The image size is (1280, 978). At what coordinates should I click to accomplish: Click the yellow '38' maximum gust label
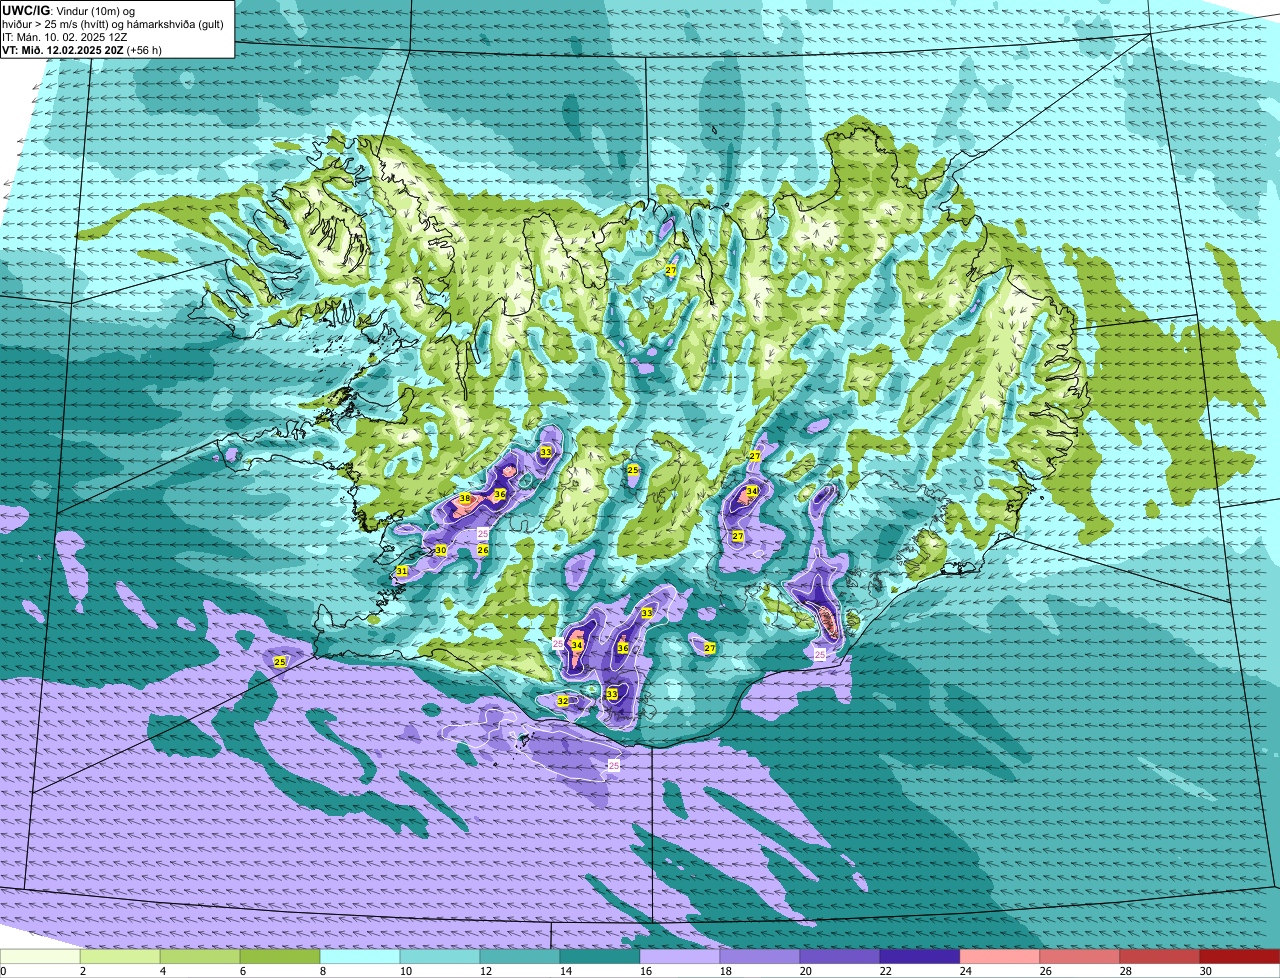tap(465, 499)
